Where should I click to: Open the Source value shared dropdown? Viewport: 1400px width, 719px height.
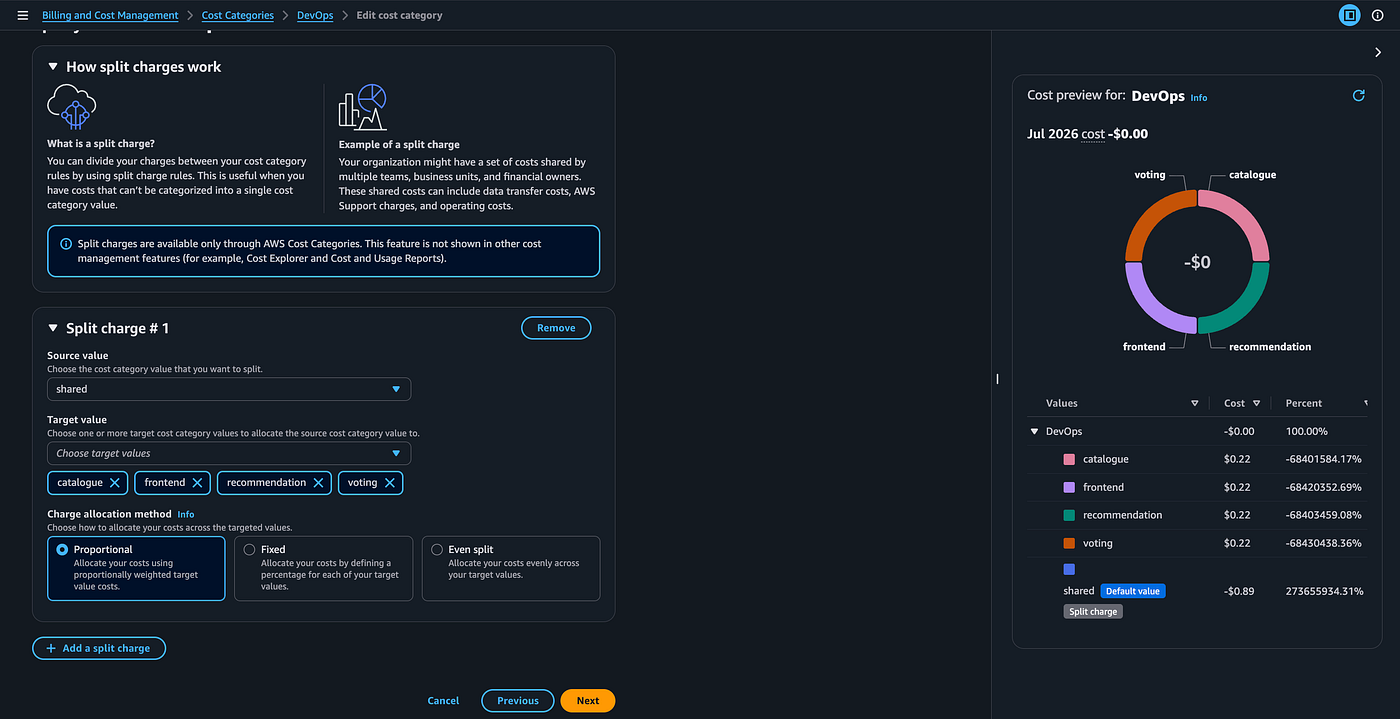[229, 389]
